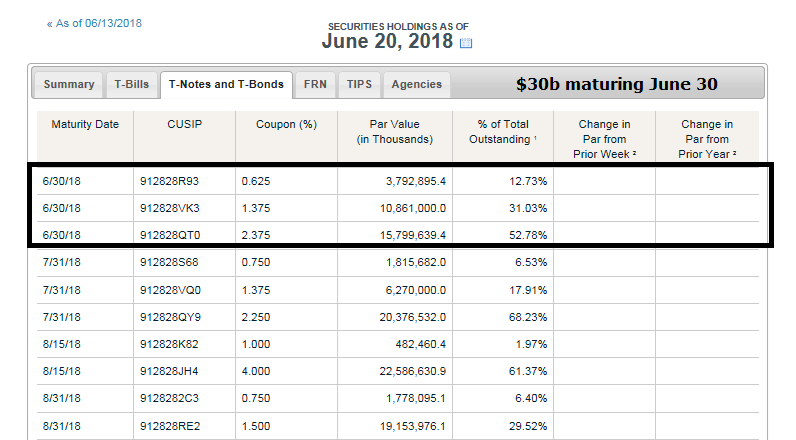Click the % of Total Outstanding header
The height and width of the screenshot is (440, 796).
coord(503,131)
